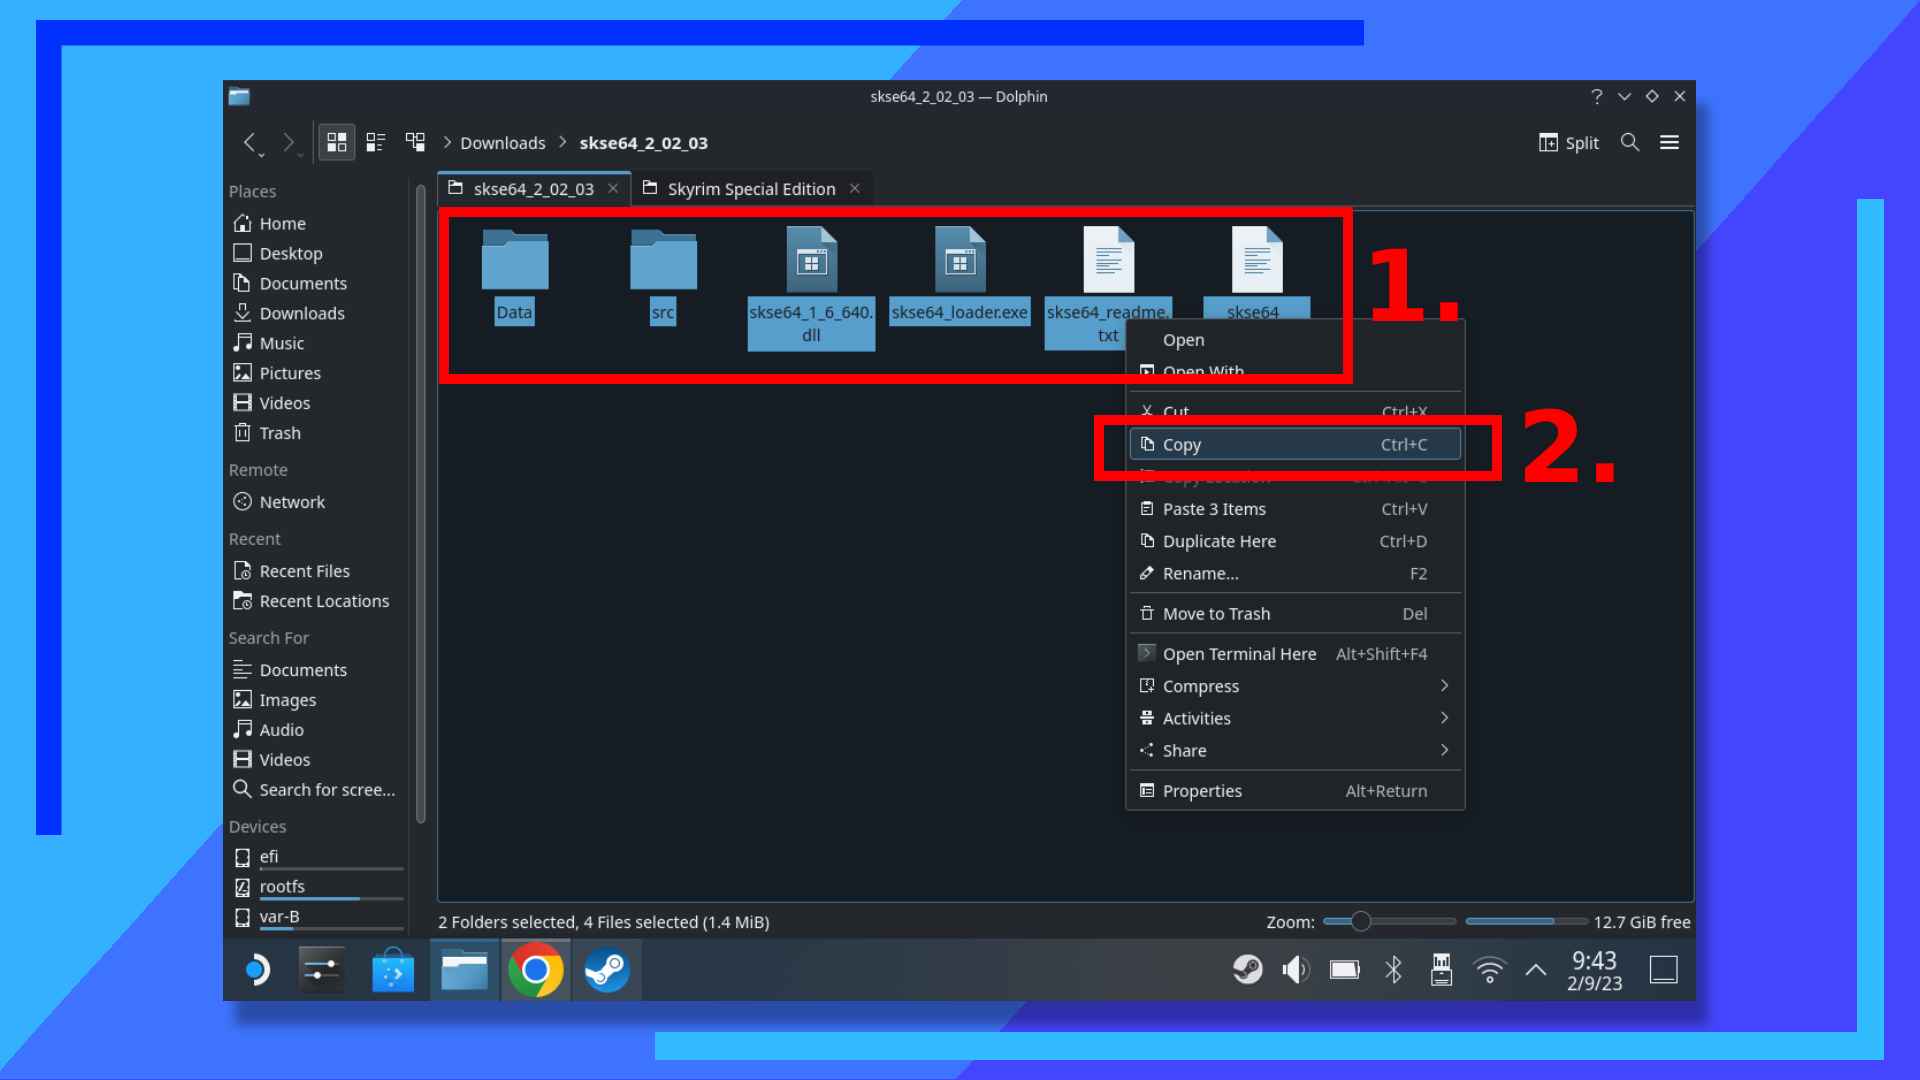Open Chrome from the taskbar
Screen dimensions: 1920x1080
(536, 970)
